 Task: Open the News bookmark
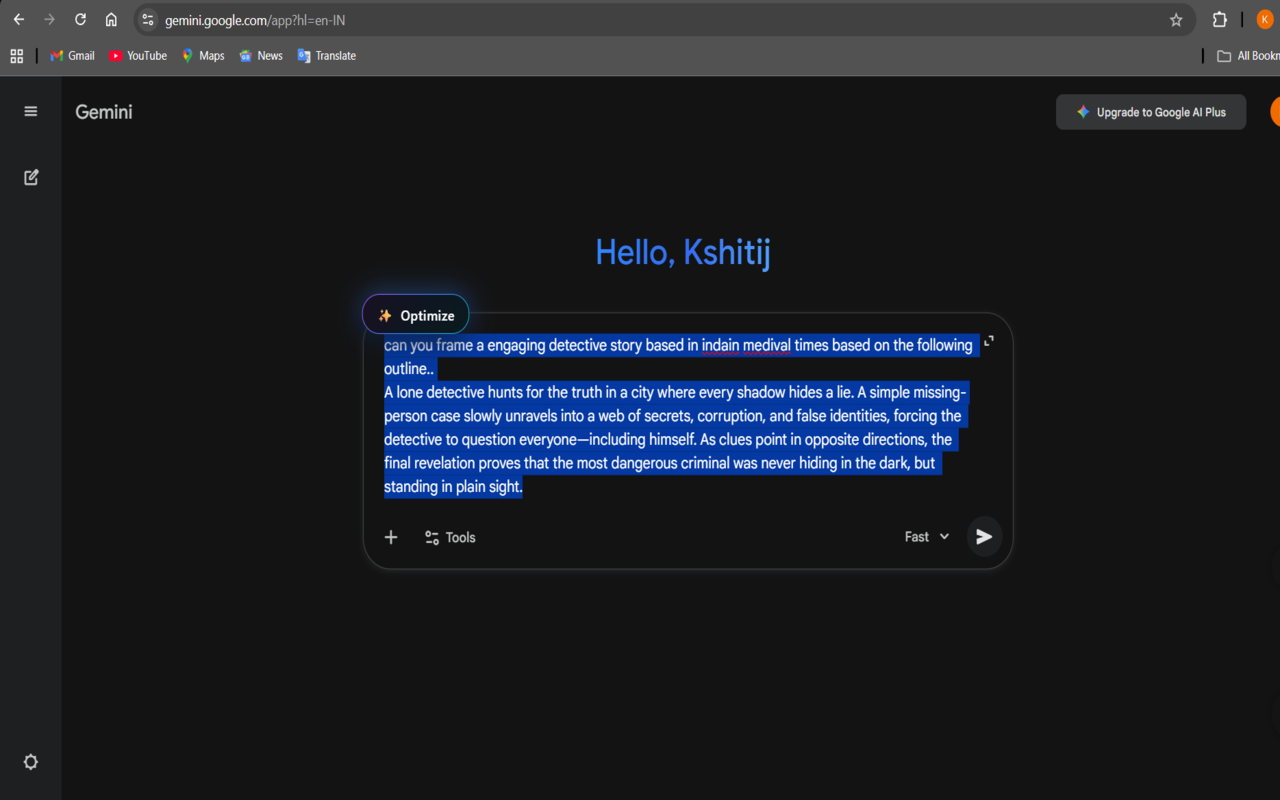[x=261, y=56]
